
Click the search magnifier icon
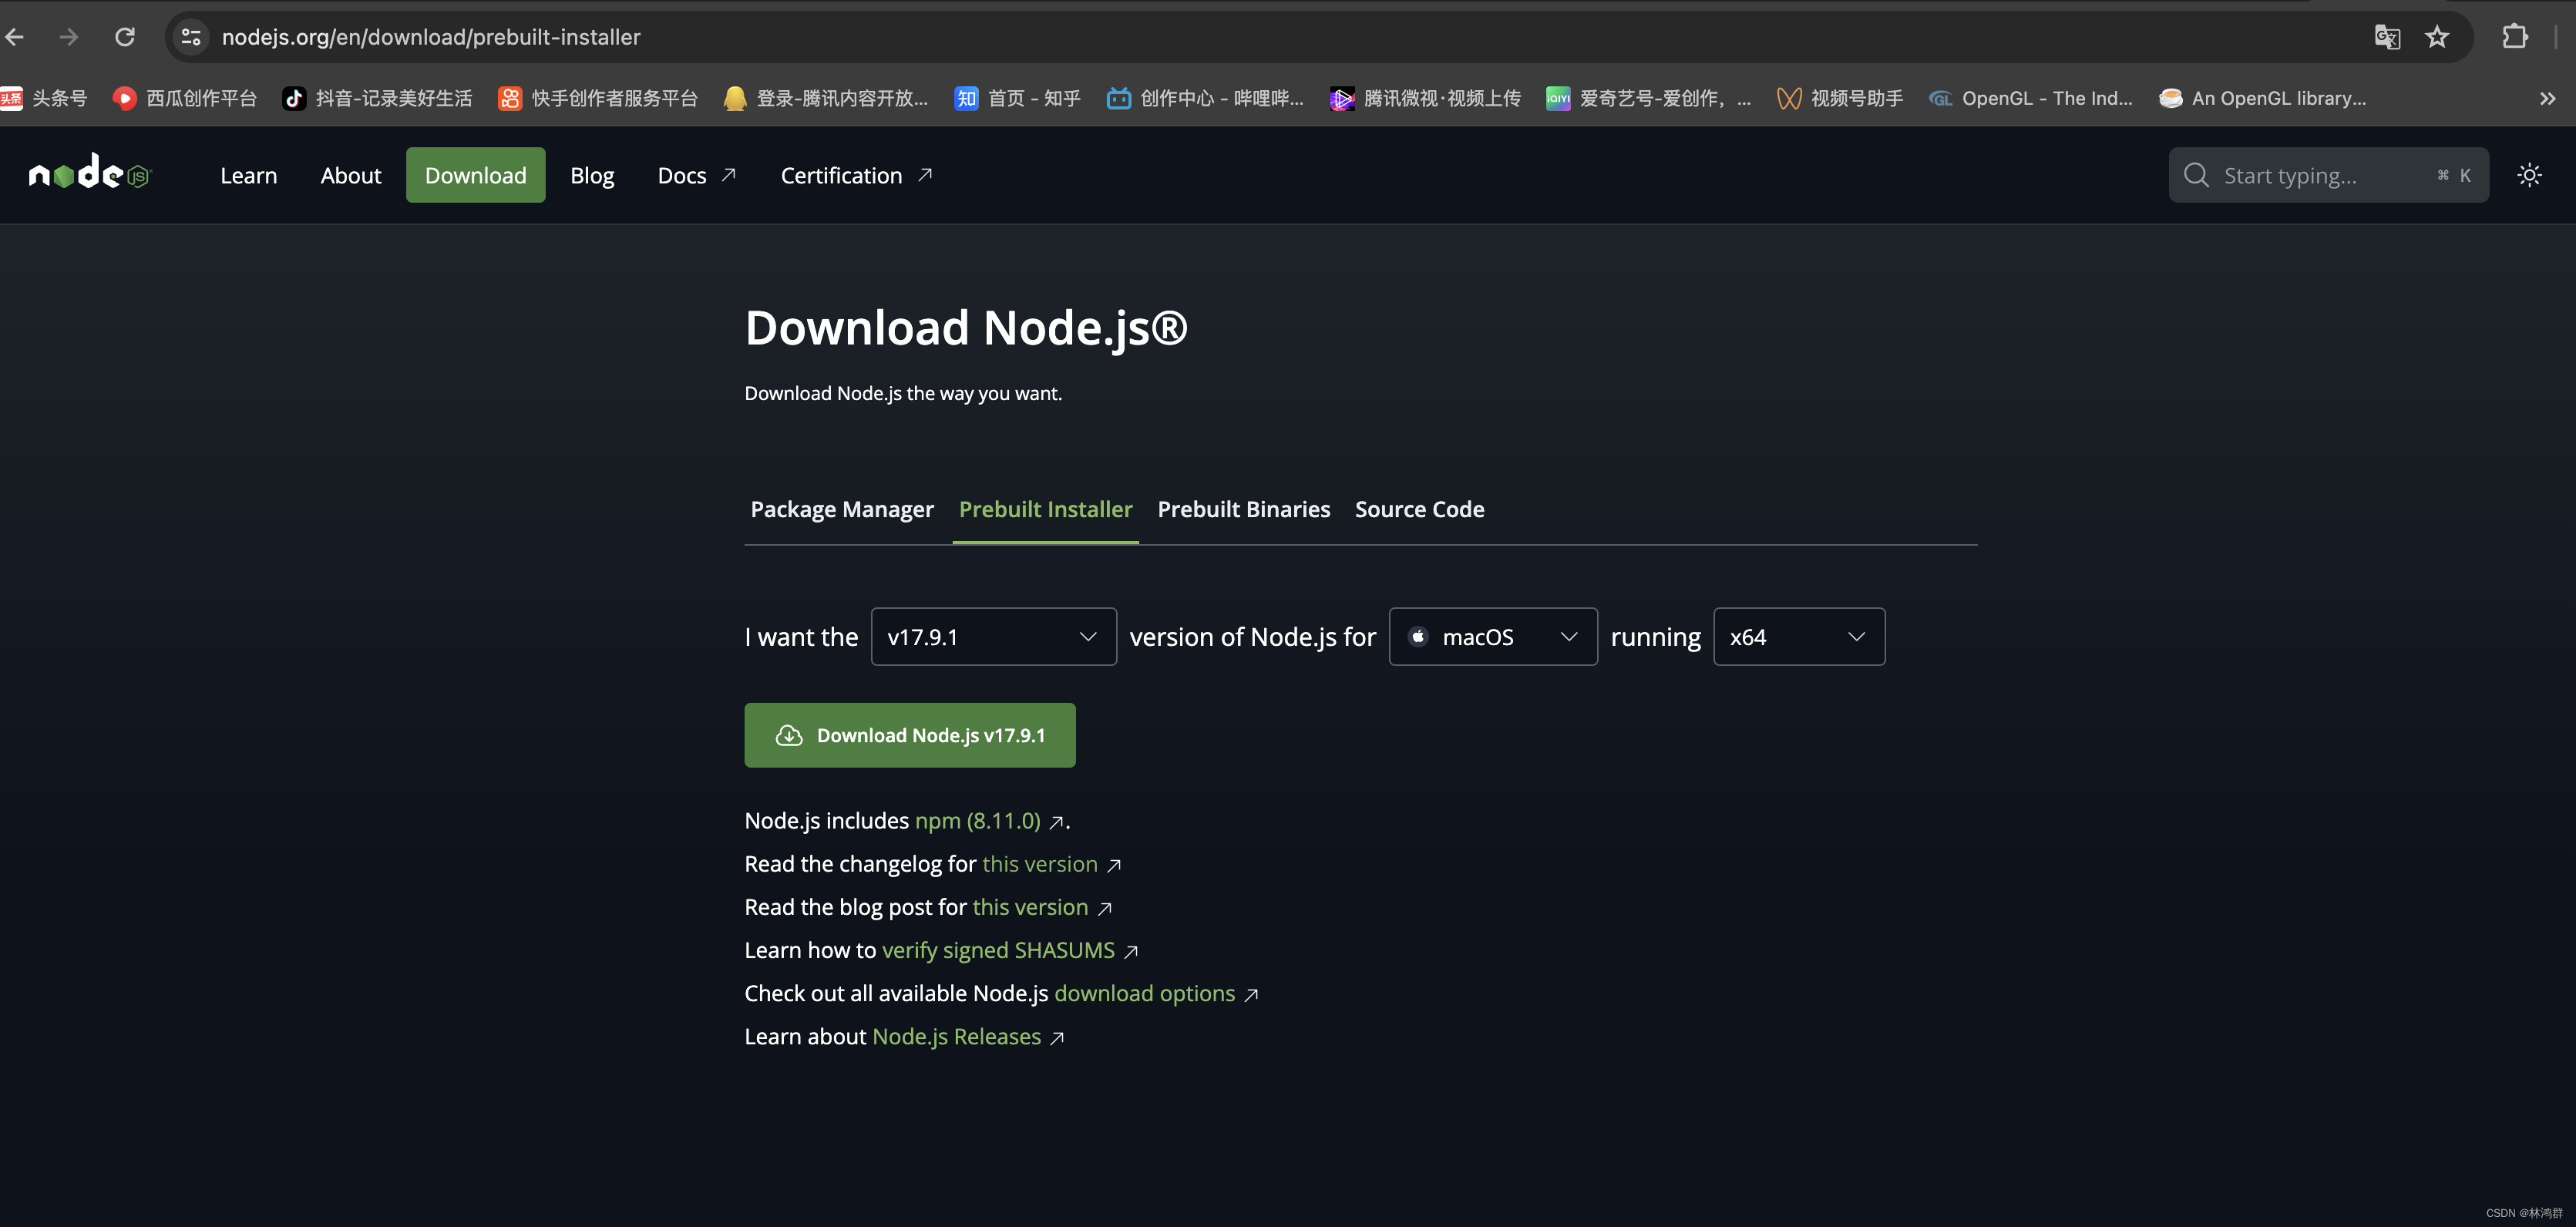pos(2196,176)
